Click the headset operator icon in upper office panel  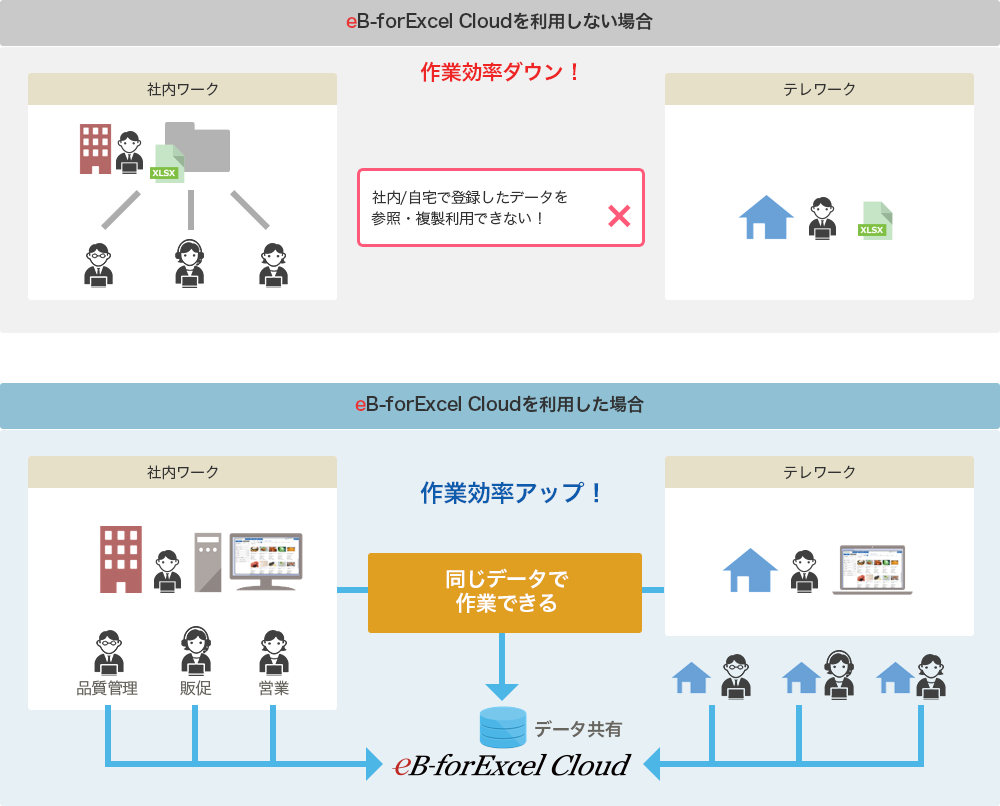click(189, 263)
